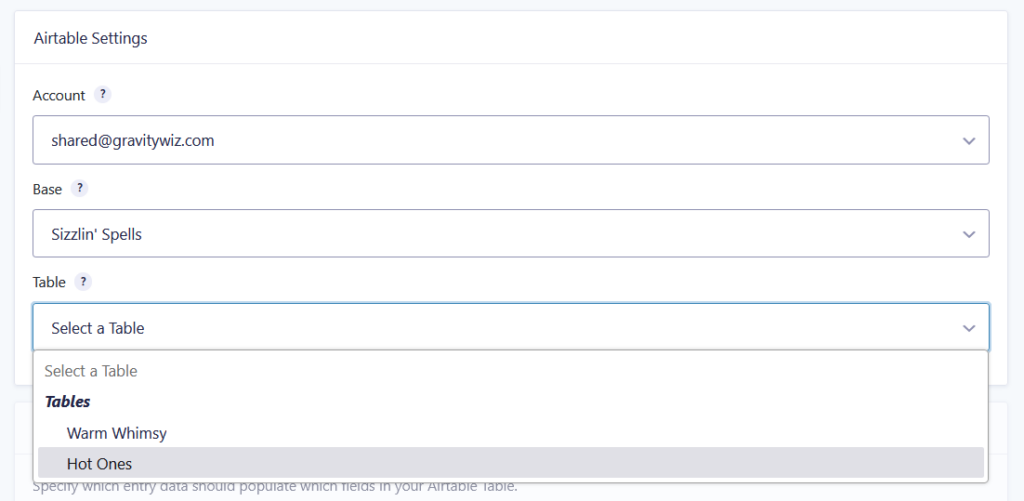Click the Base field label
The height and width of the screenshot is (501, 1024).
pos(47,189)
